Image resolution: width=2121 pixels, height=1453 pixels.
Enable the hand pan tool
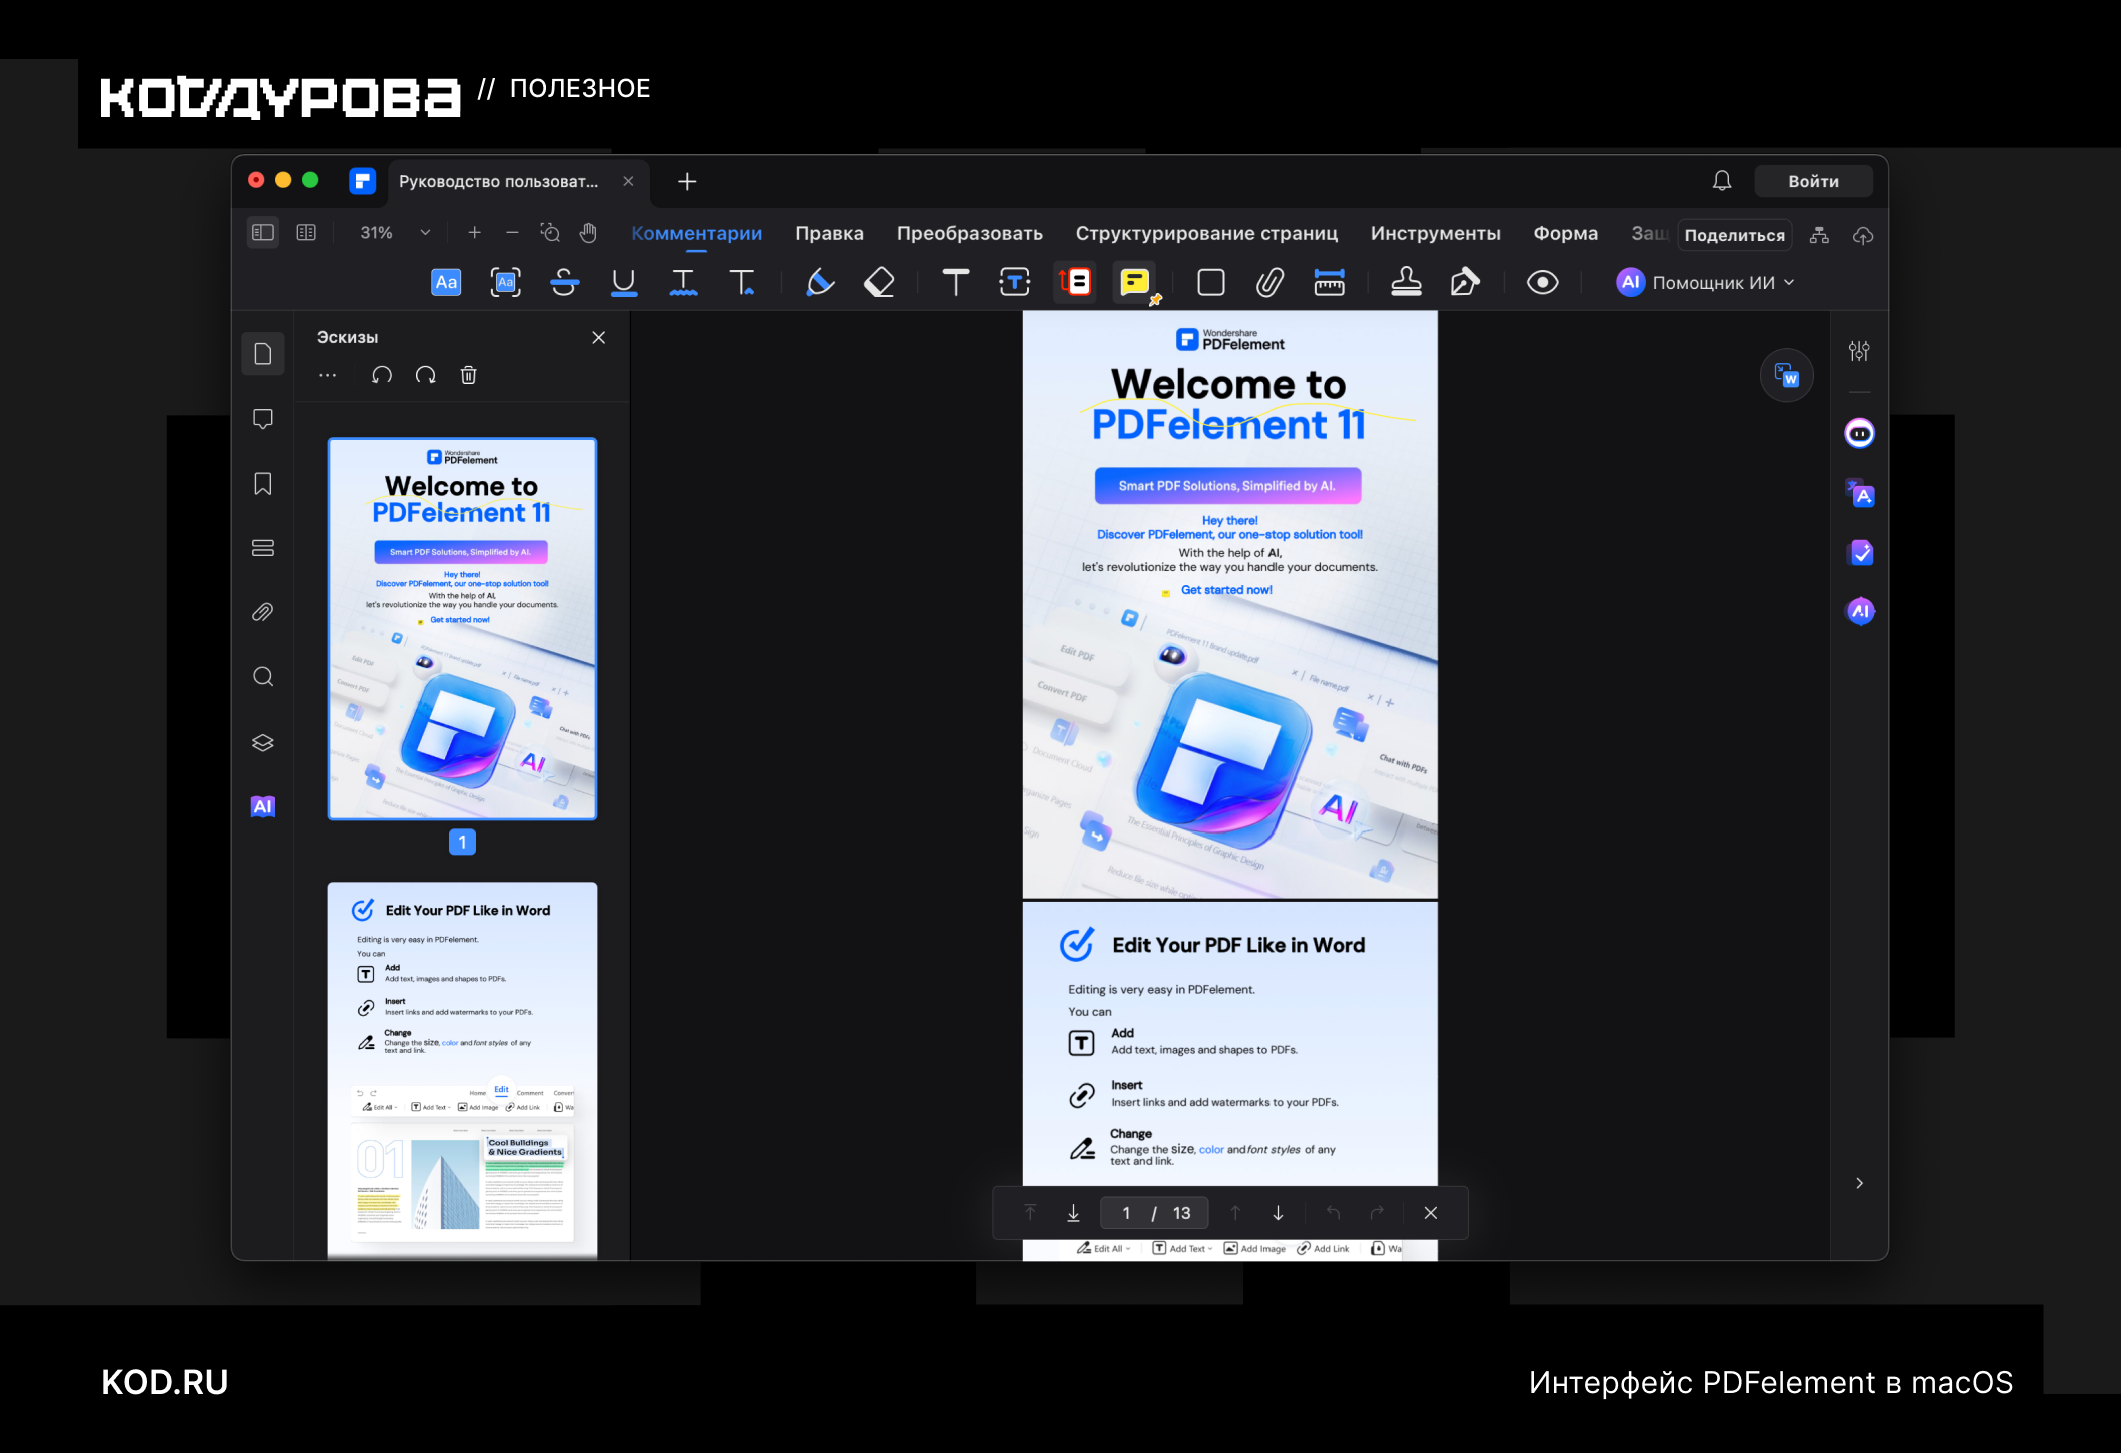588,233
